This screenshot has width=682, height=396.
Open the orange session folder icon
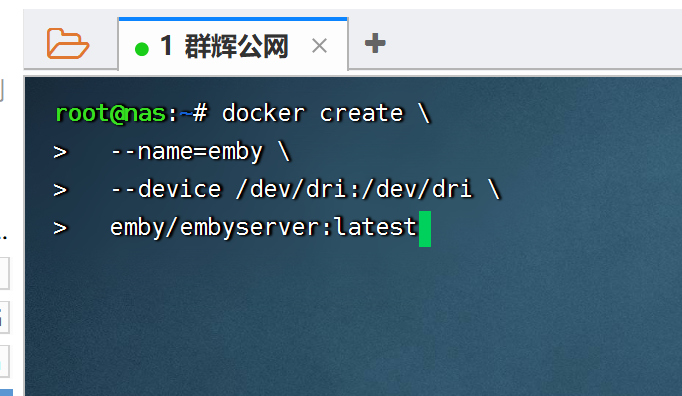pos(68,44)
